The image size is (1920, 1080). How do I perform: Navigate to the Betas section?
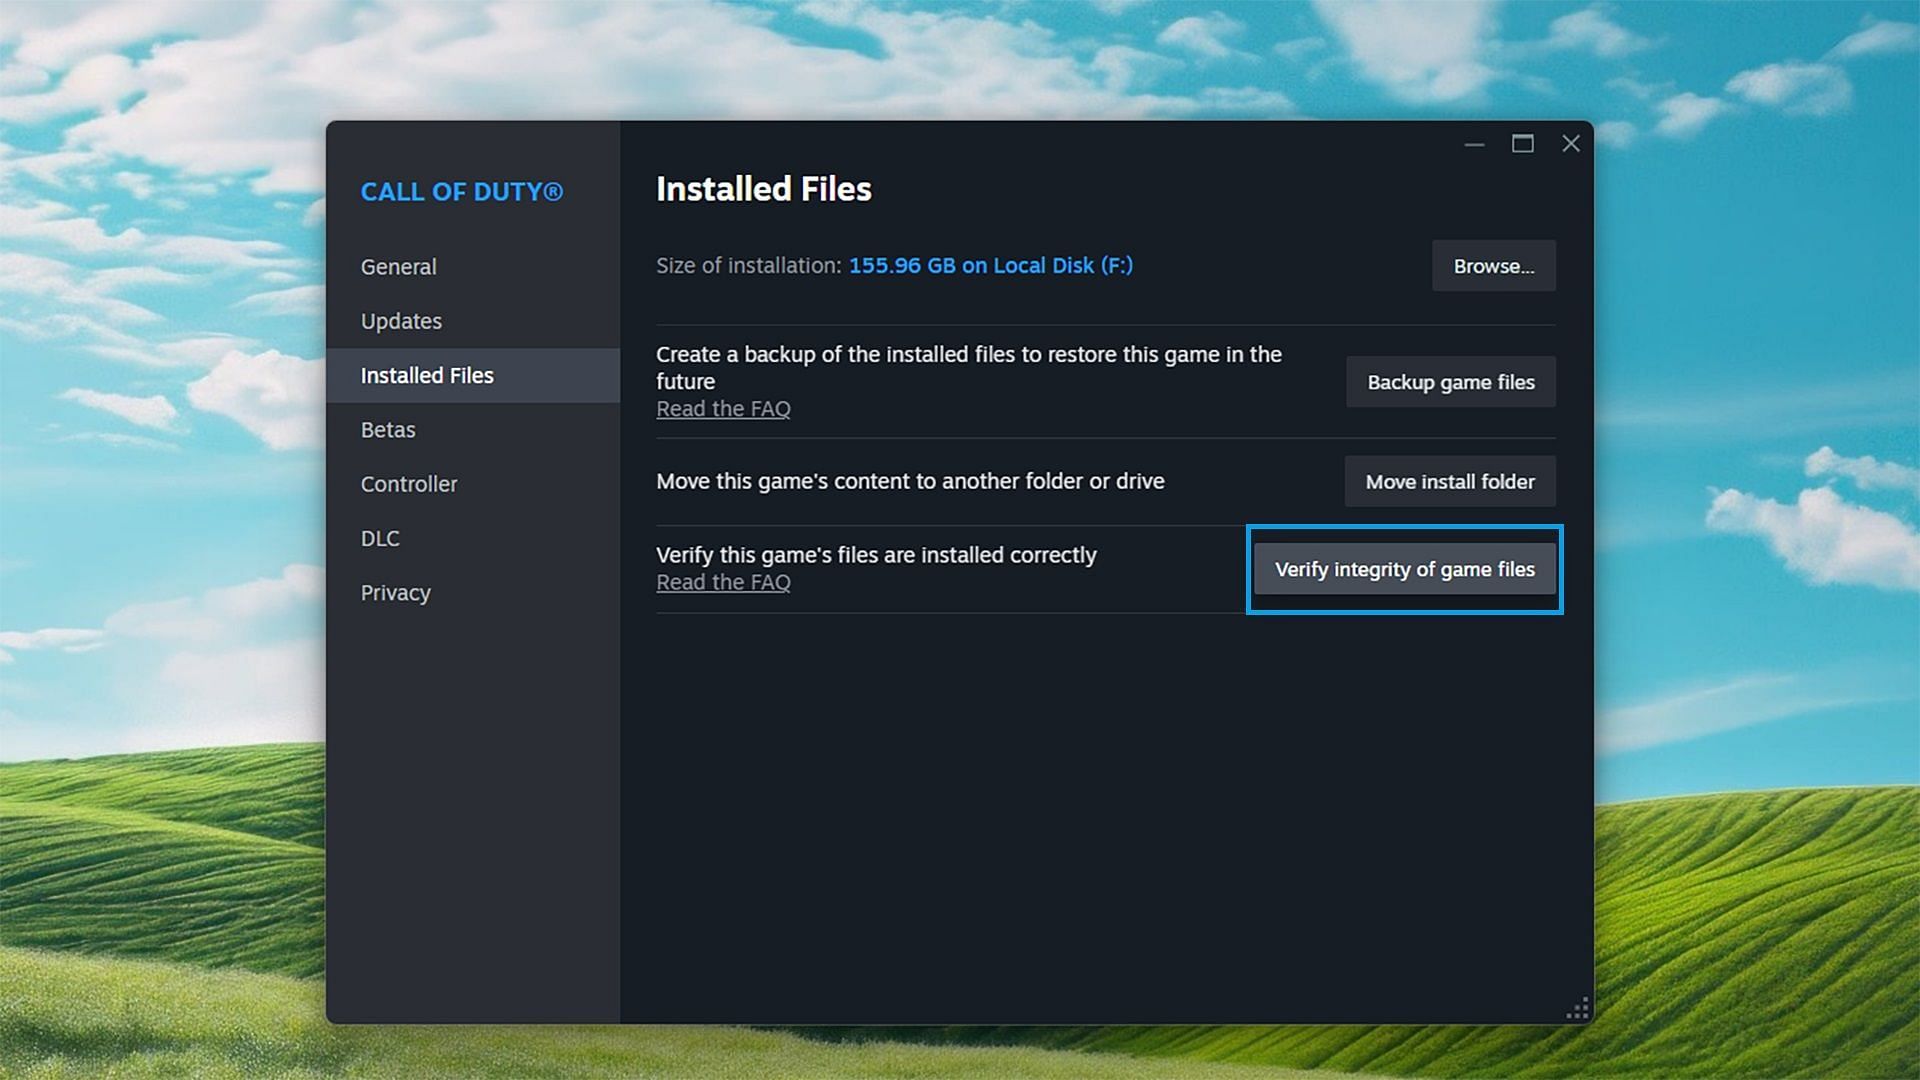point(388,429)
